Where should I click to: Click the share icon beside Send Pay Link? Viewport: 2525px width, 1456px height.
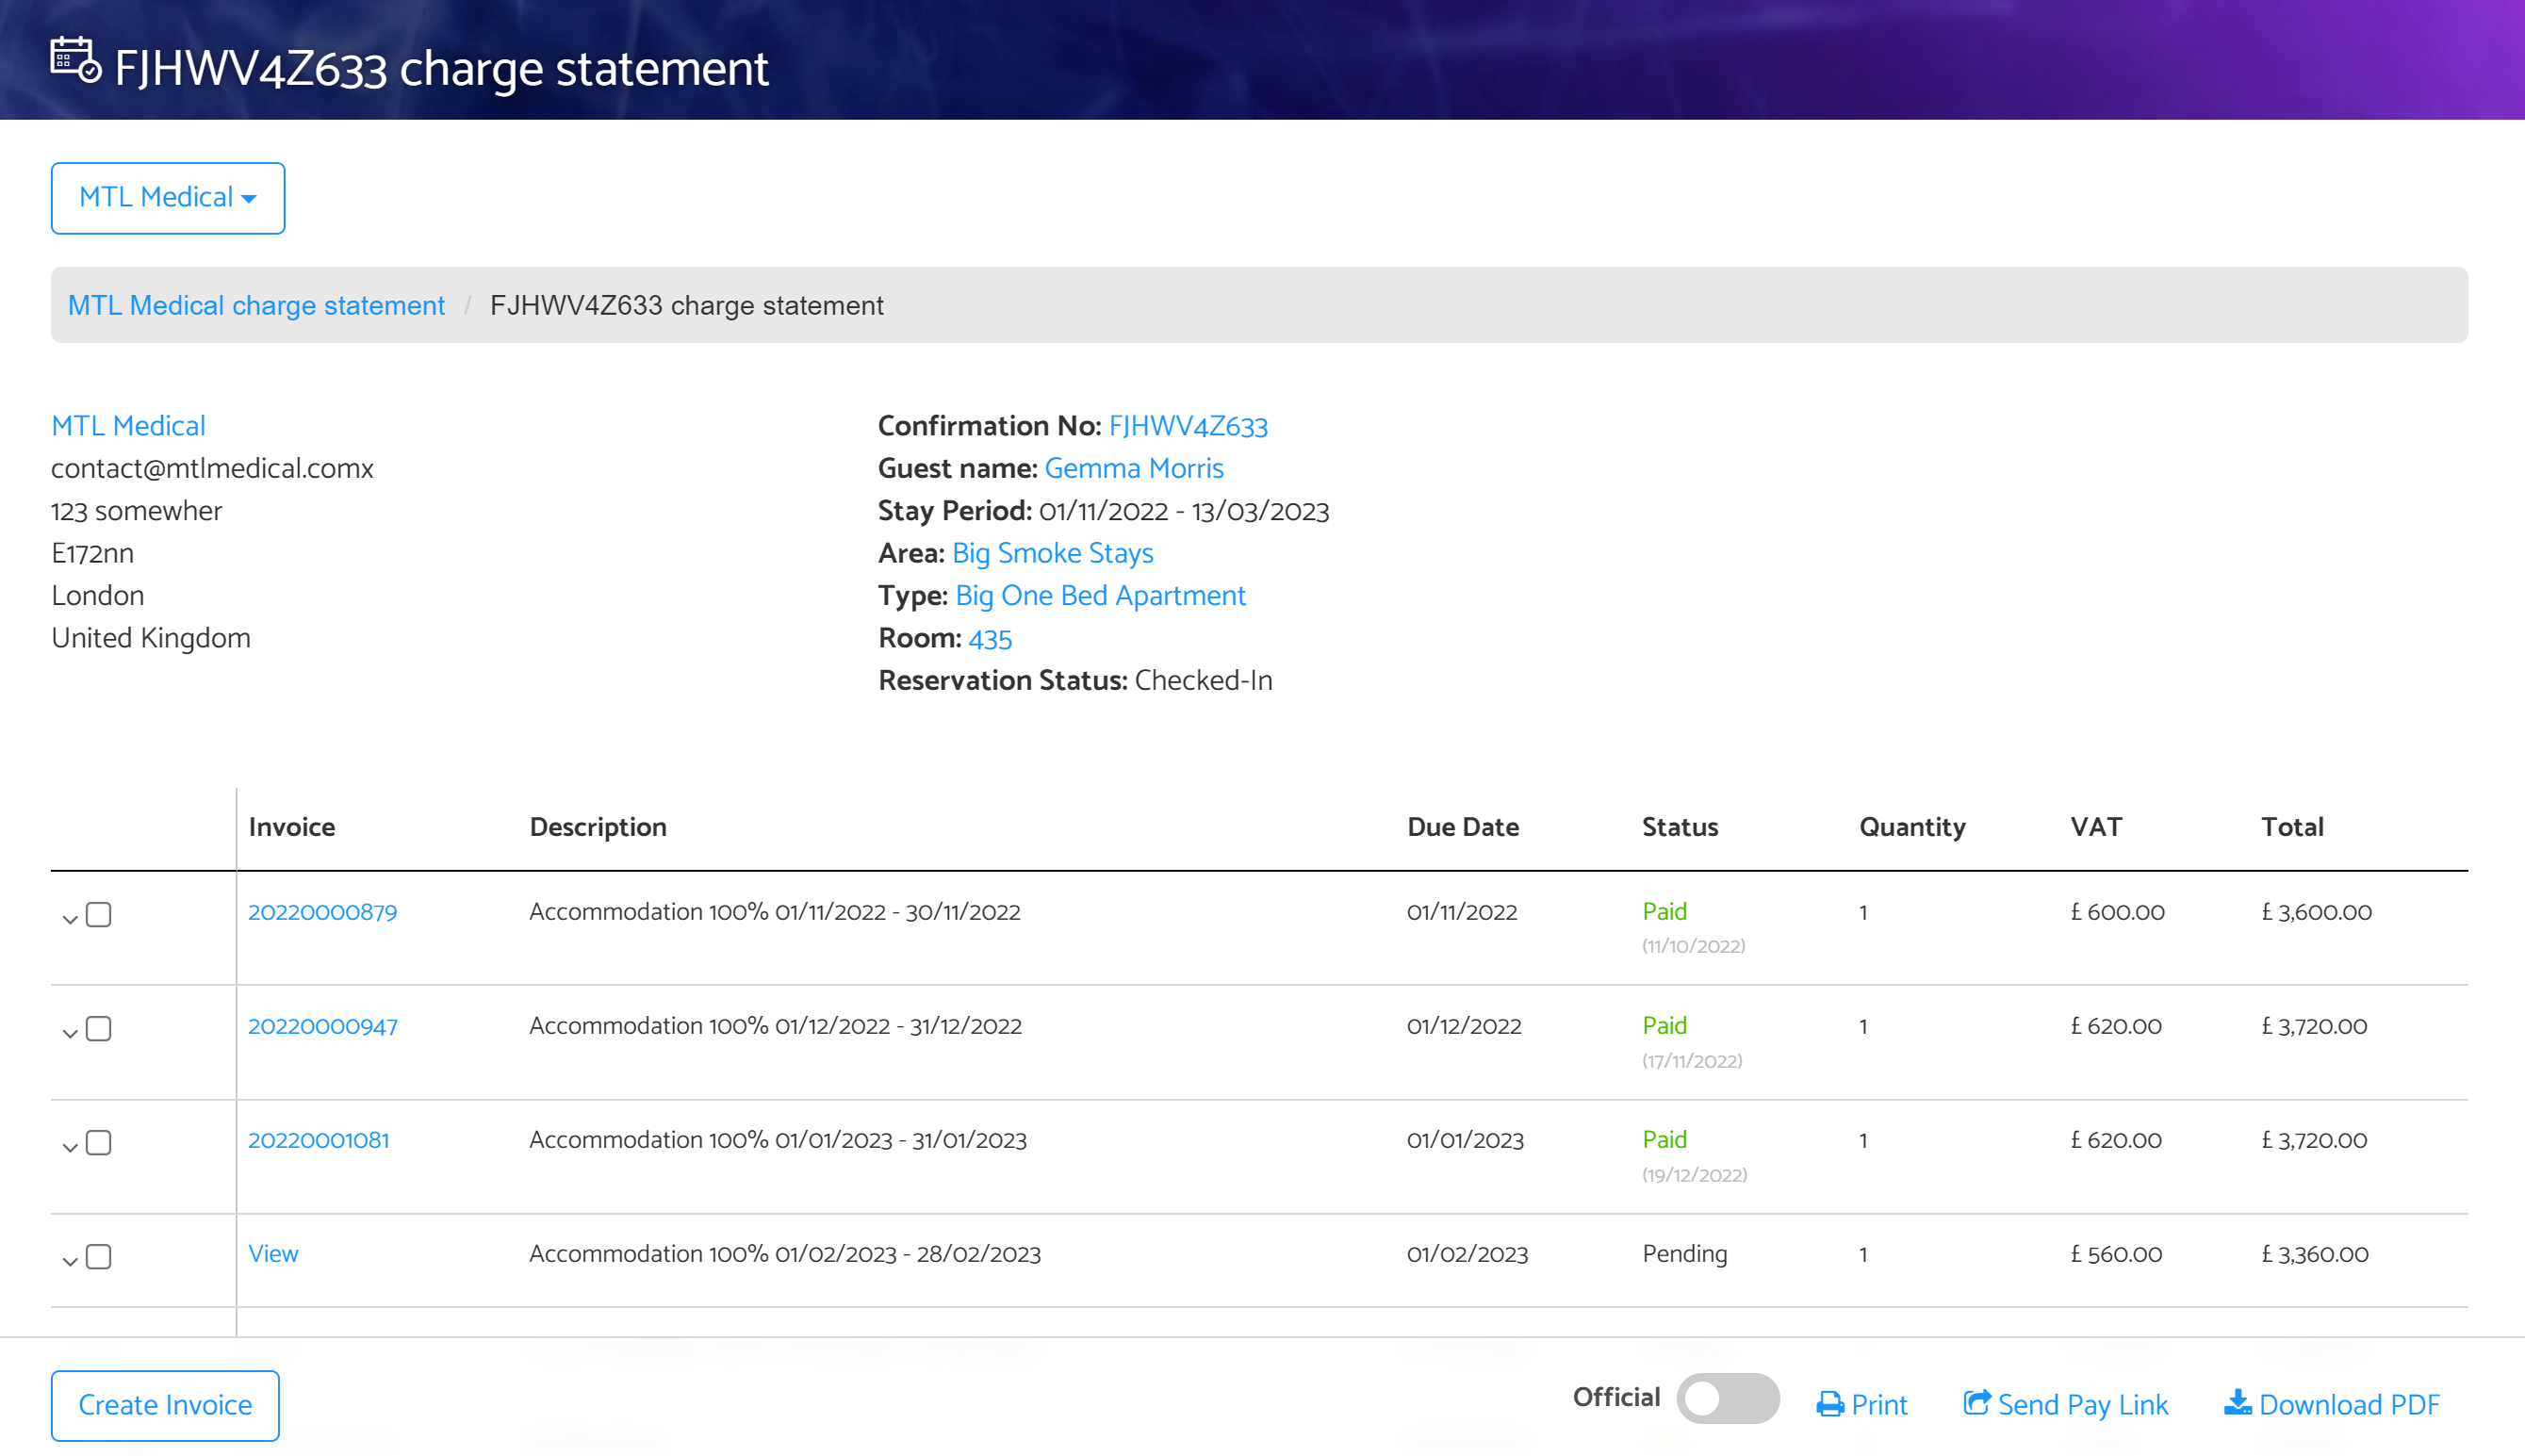[1976, 1402]
